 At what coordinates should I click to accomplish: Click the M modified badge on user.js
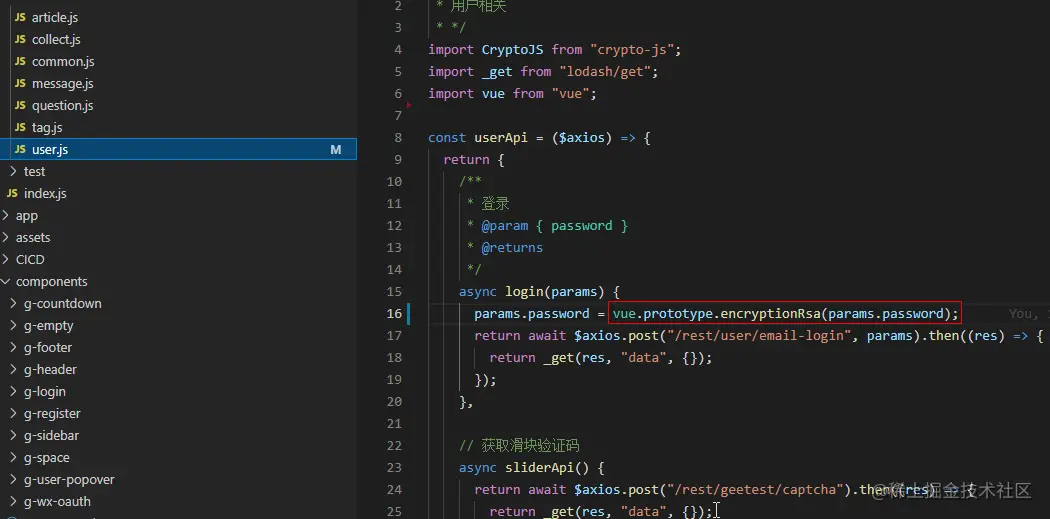coord(335,149)
